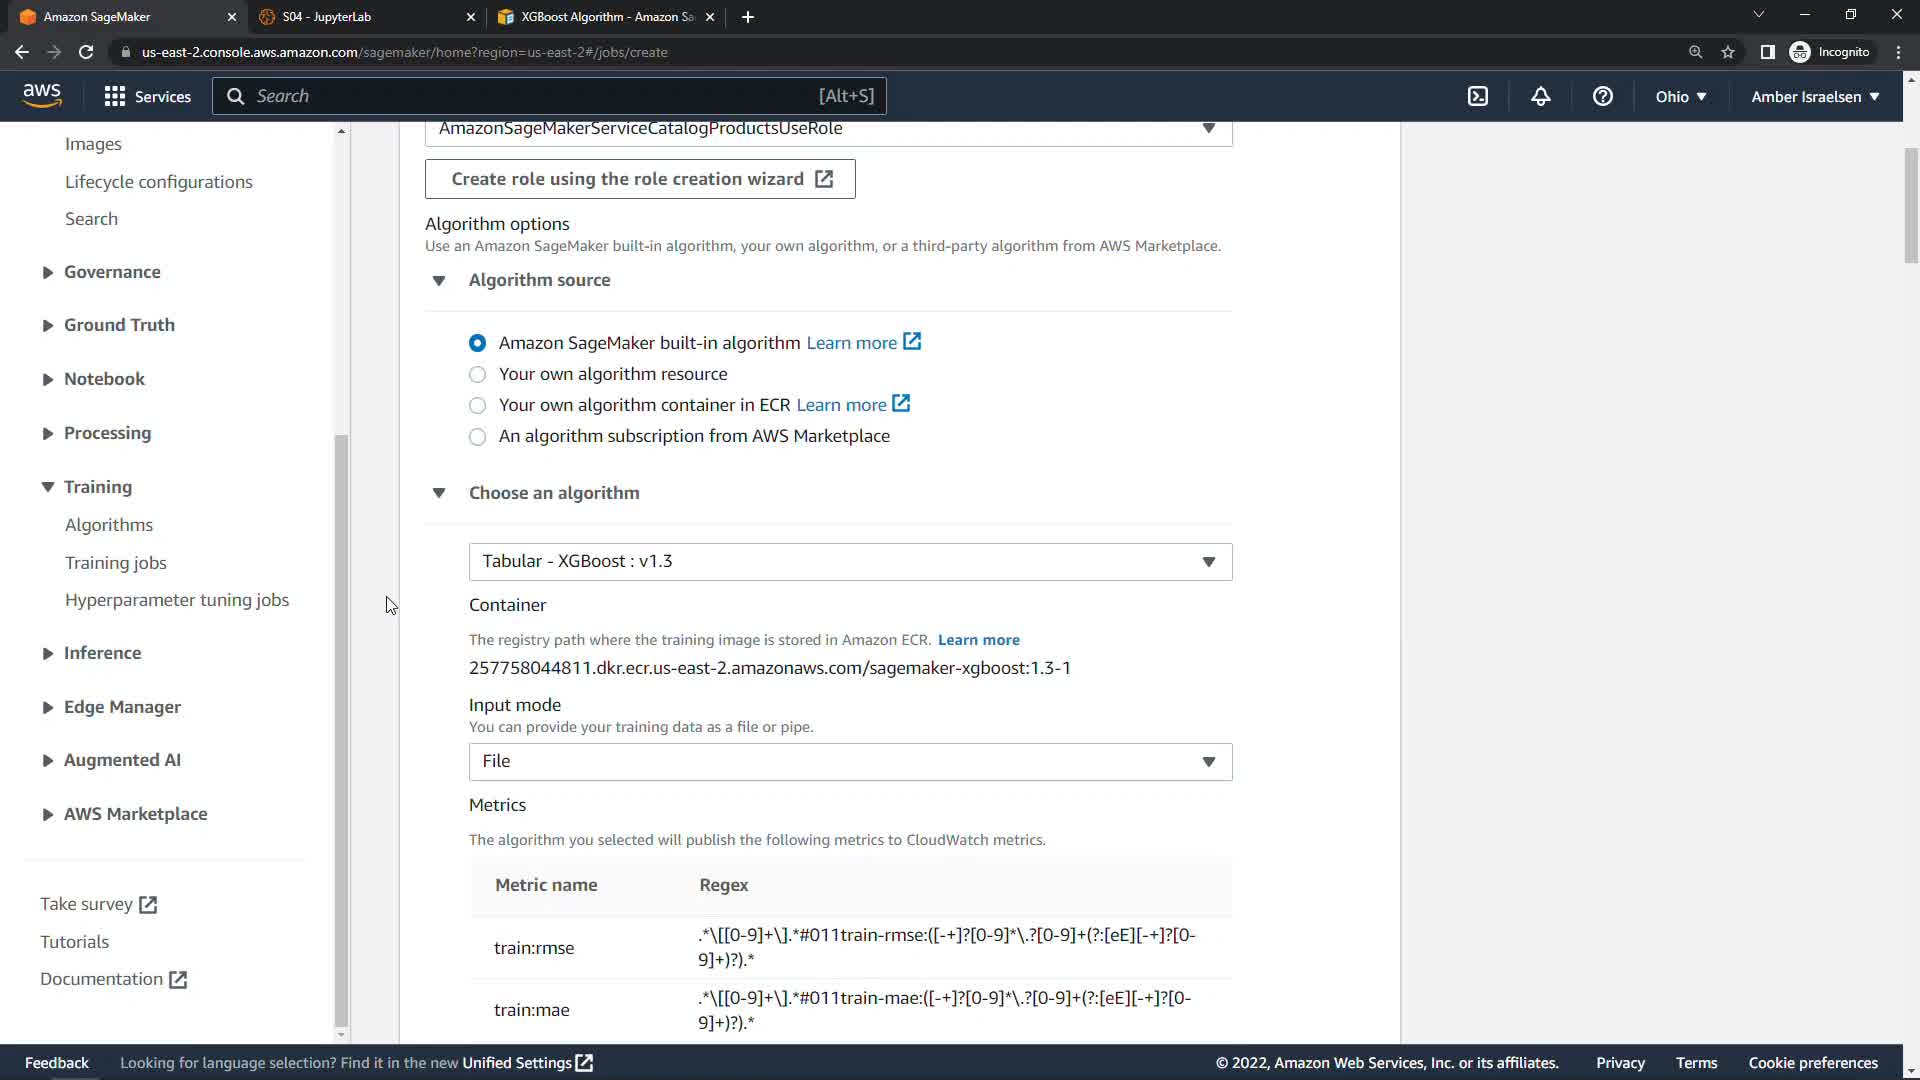This screenshot has height=1080, width=1920.
Task: Click Create role using the role creation wizard
Action: point(640,179)
